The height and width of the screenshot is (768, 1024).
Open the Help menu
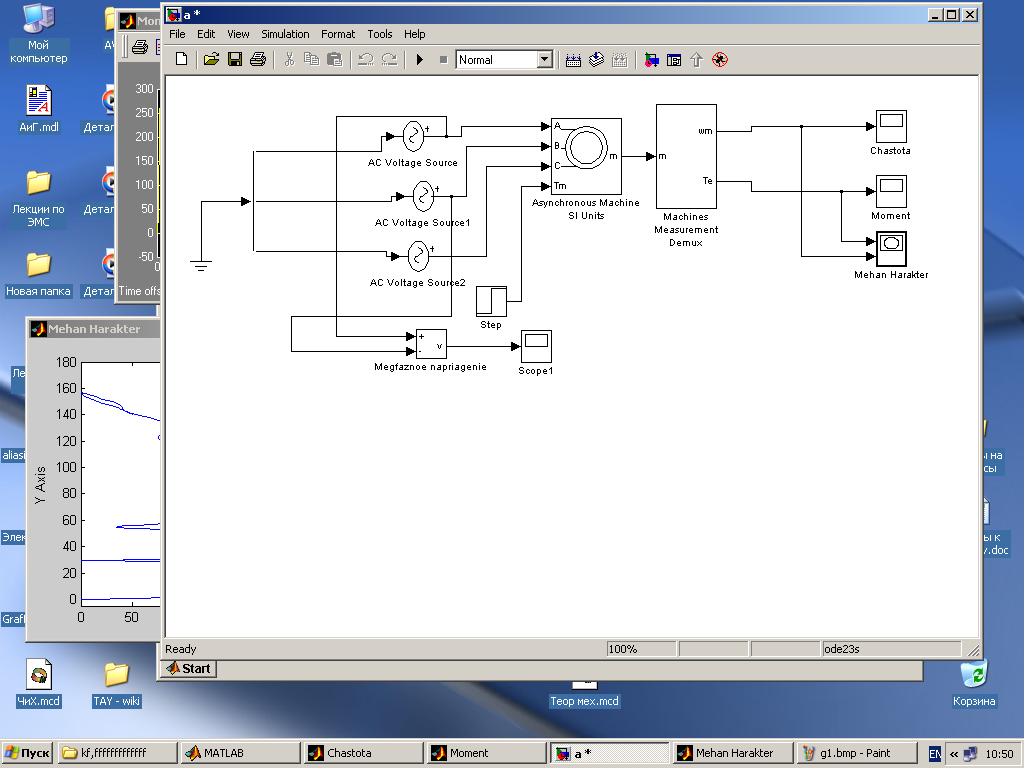pyautogui.click(x=414, y=34)
